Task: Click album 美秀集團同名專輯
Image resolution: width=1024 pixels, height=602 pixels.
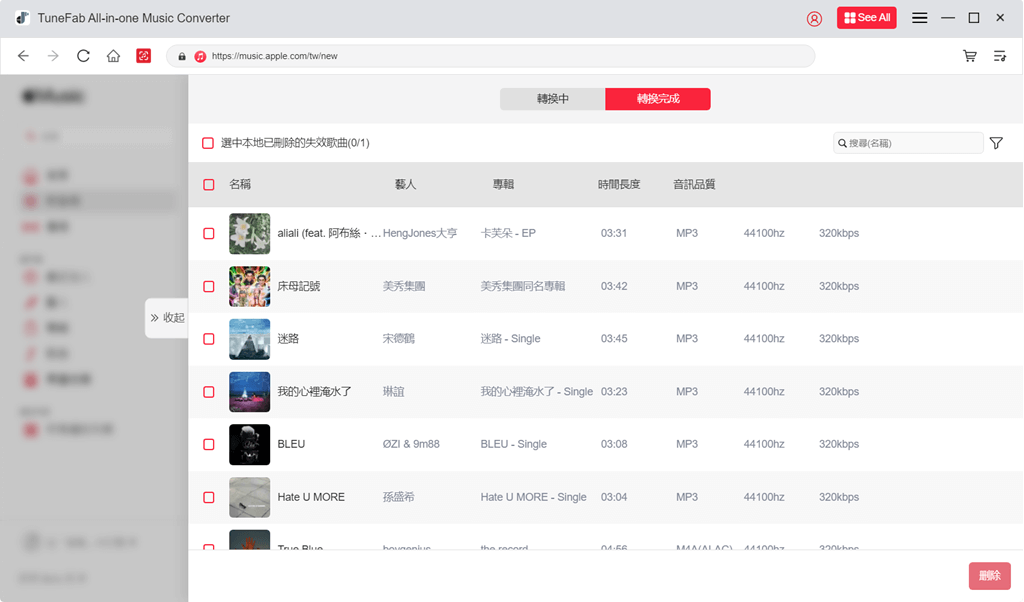Action: 522,286
